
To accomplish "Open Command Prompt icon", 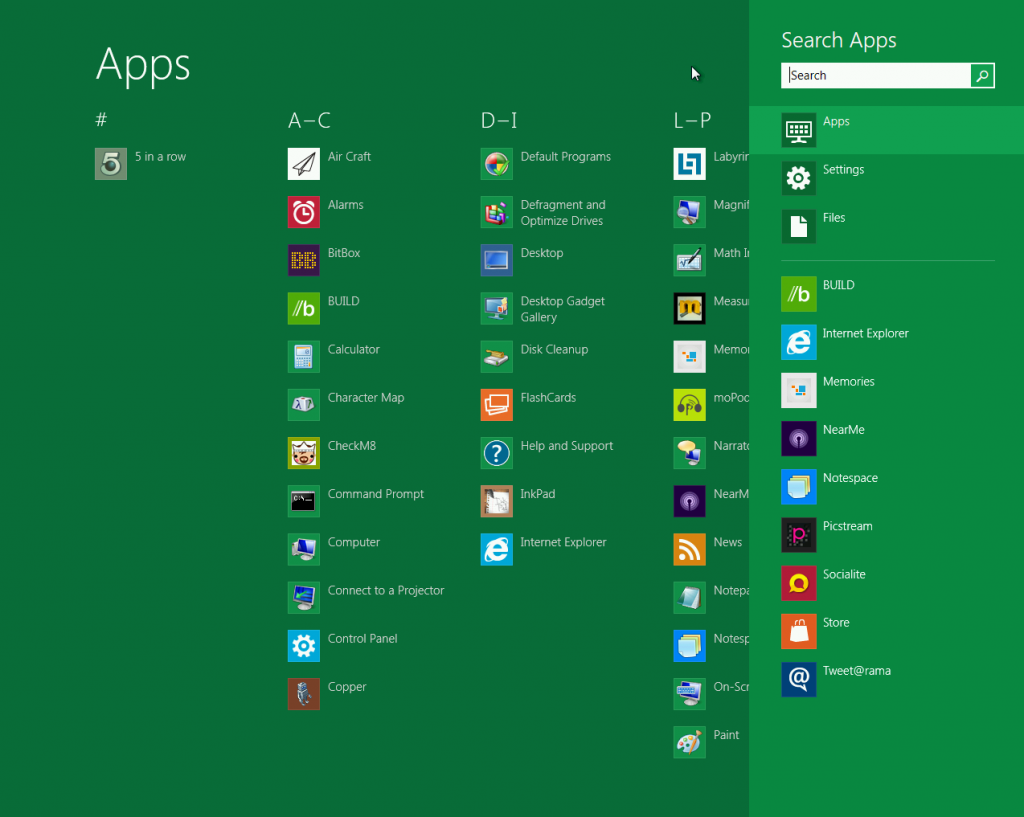I will (x=304, y=501).
